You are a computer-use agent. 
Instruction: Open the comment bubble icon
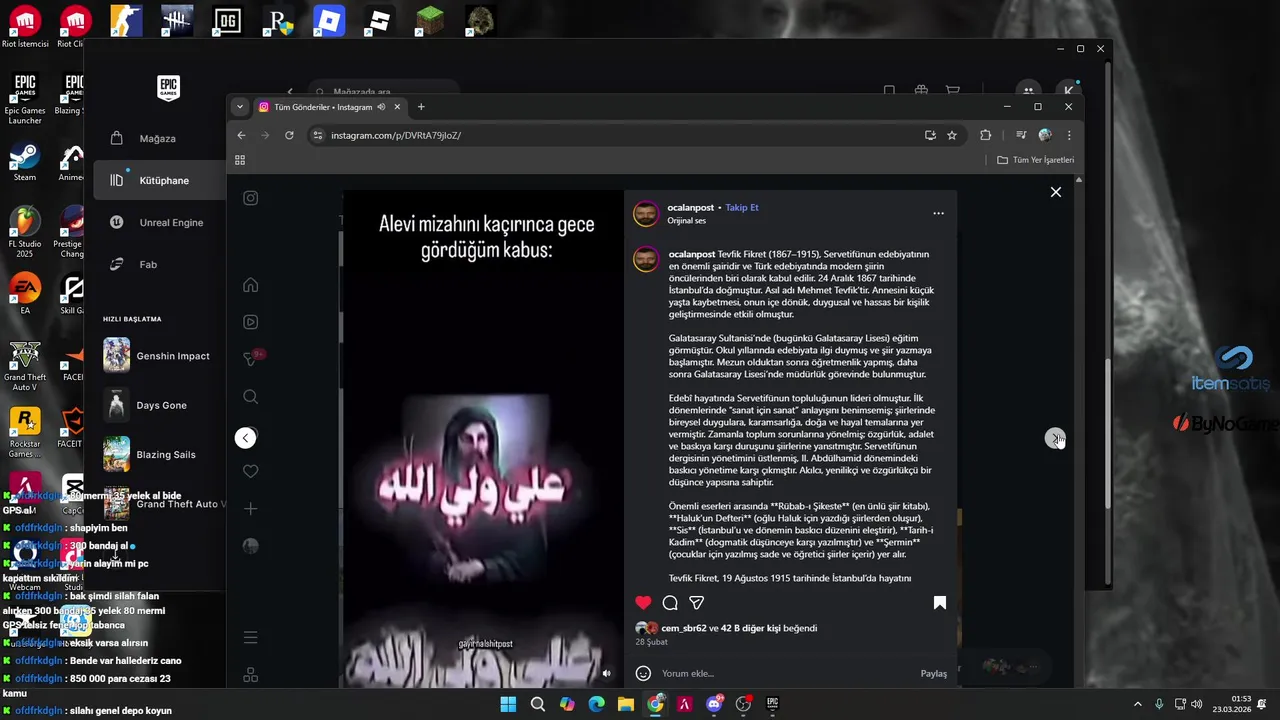(670, 602)
